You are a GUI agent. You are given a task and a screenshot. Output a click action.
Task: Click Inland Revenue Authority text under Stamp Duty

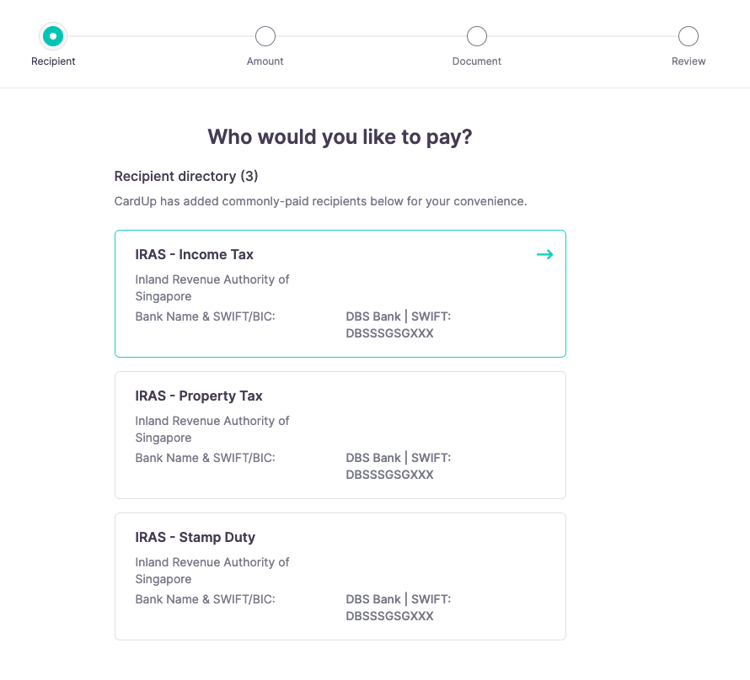point(212,570)
